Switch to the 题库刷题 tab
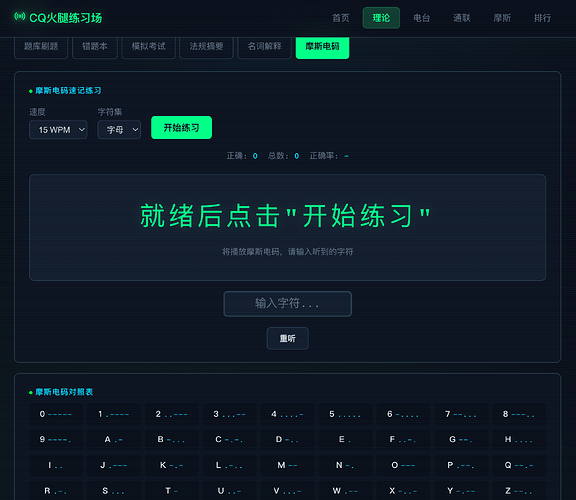The width and height of the screenshot is (576, 500). pos(41,47)
